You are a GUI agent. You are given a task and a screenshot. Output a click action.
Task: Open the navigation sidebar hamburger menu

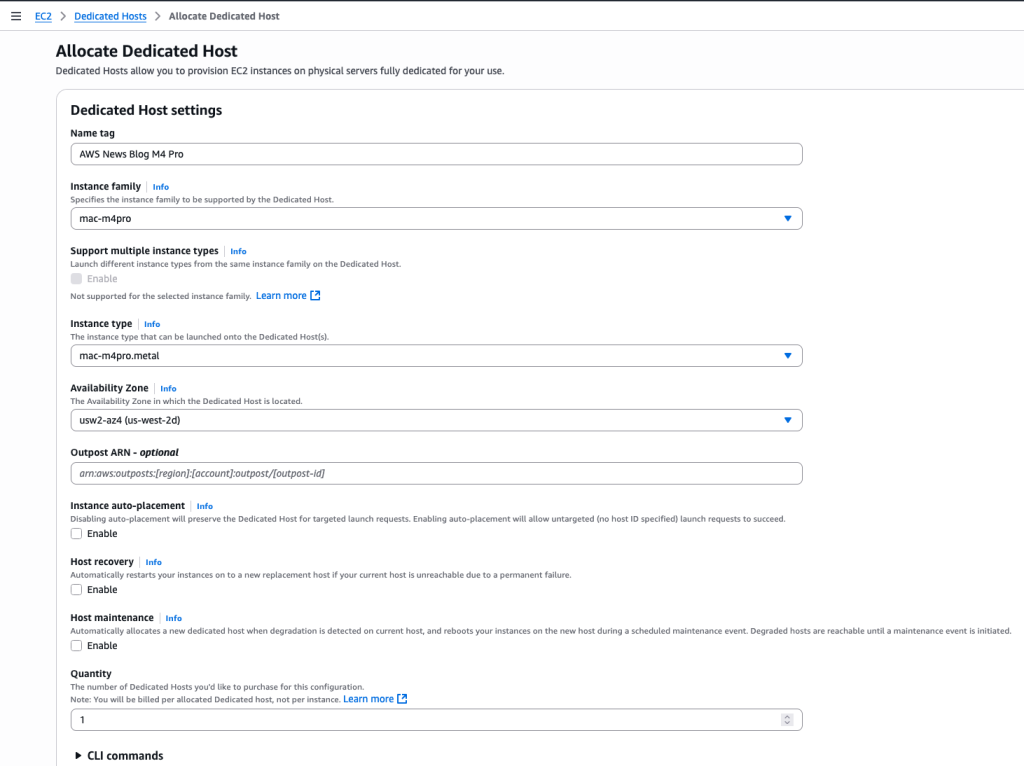coord(18,15)
